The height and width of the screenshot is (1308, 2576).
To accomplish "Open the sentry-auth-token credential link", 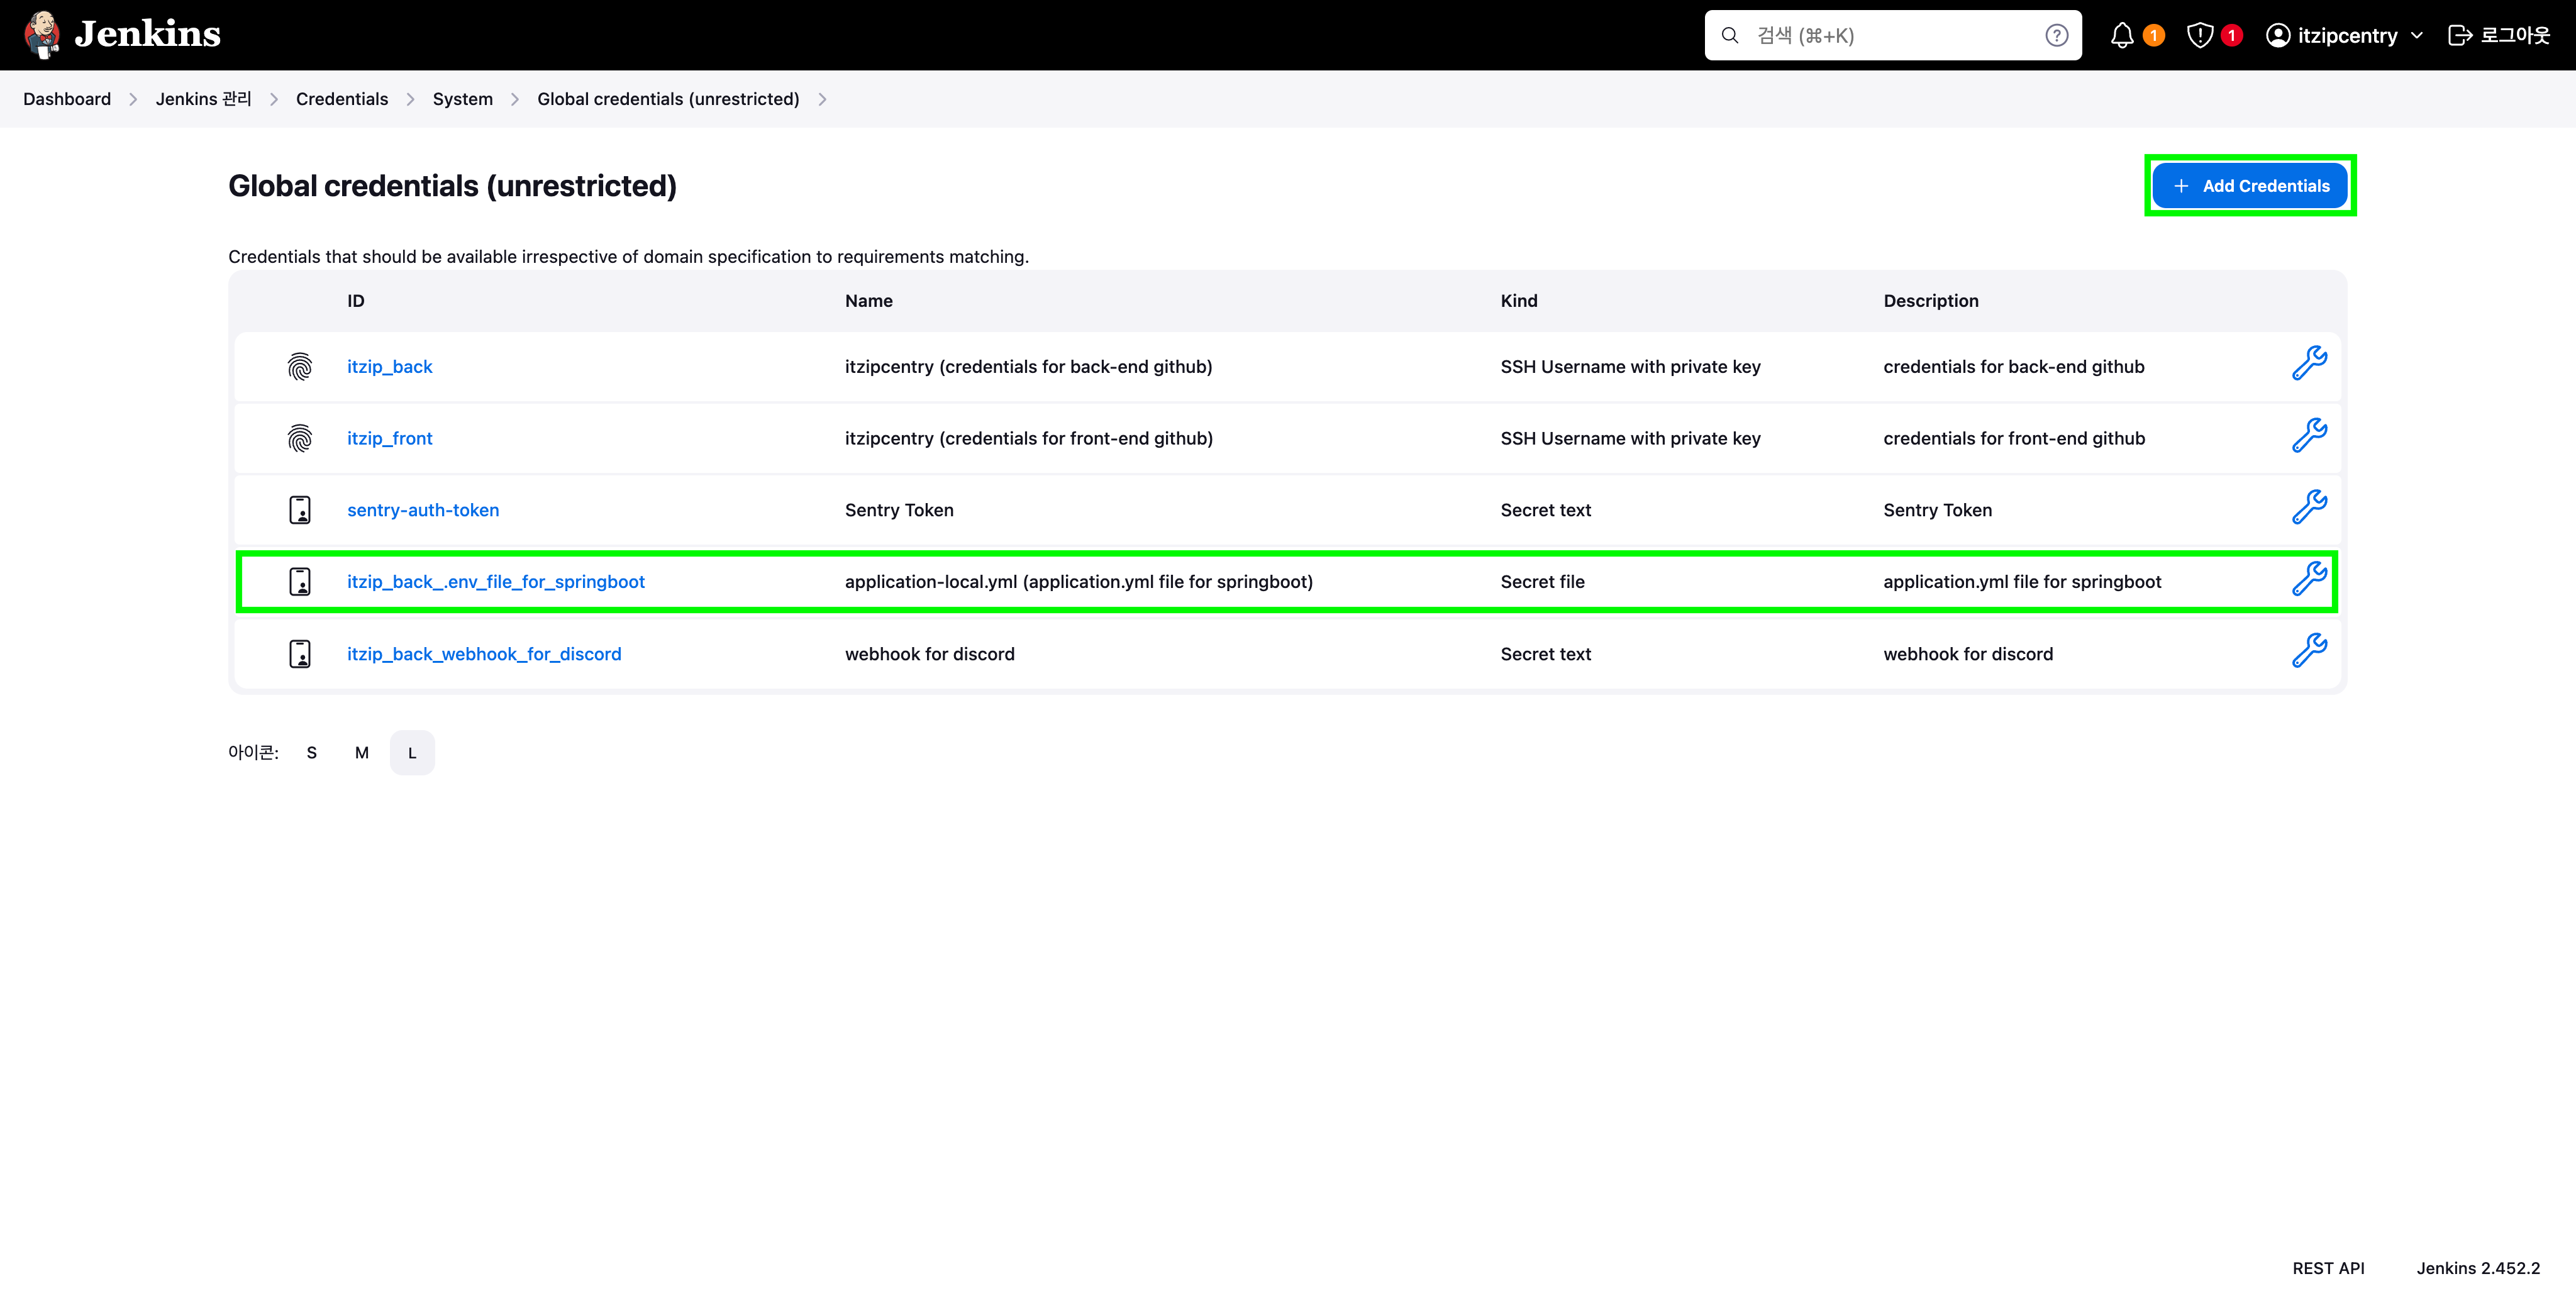I will pos(423,510).
